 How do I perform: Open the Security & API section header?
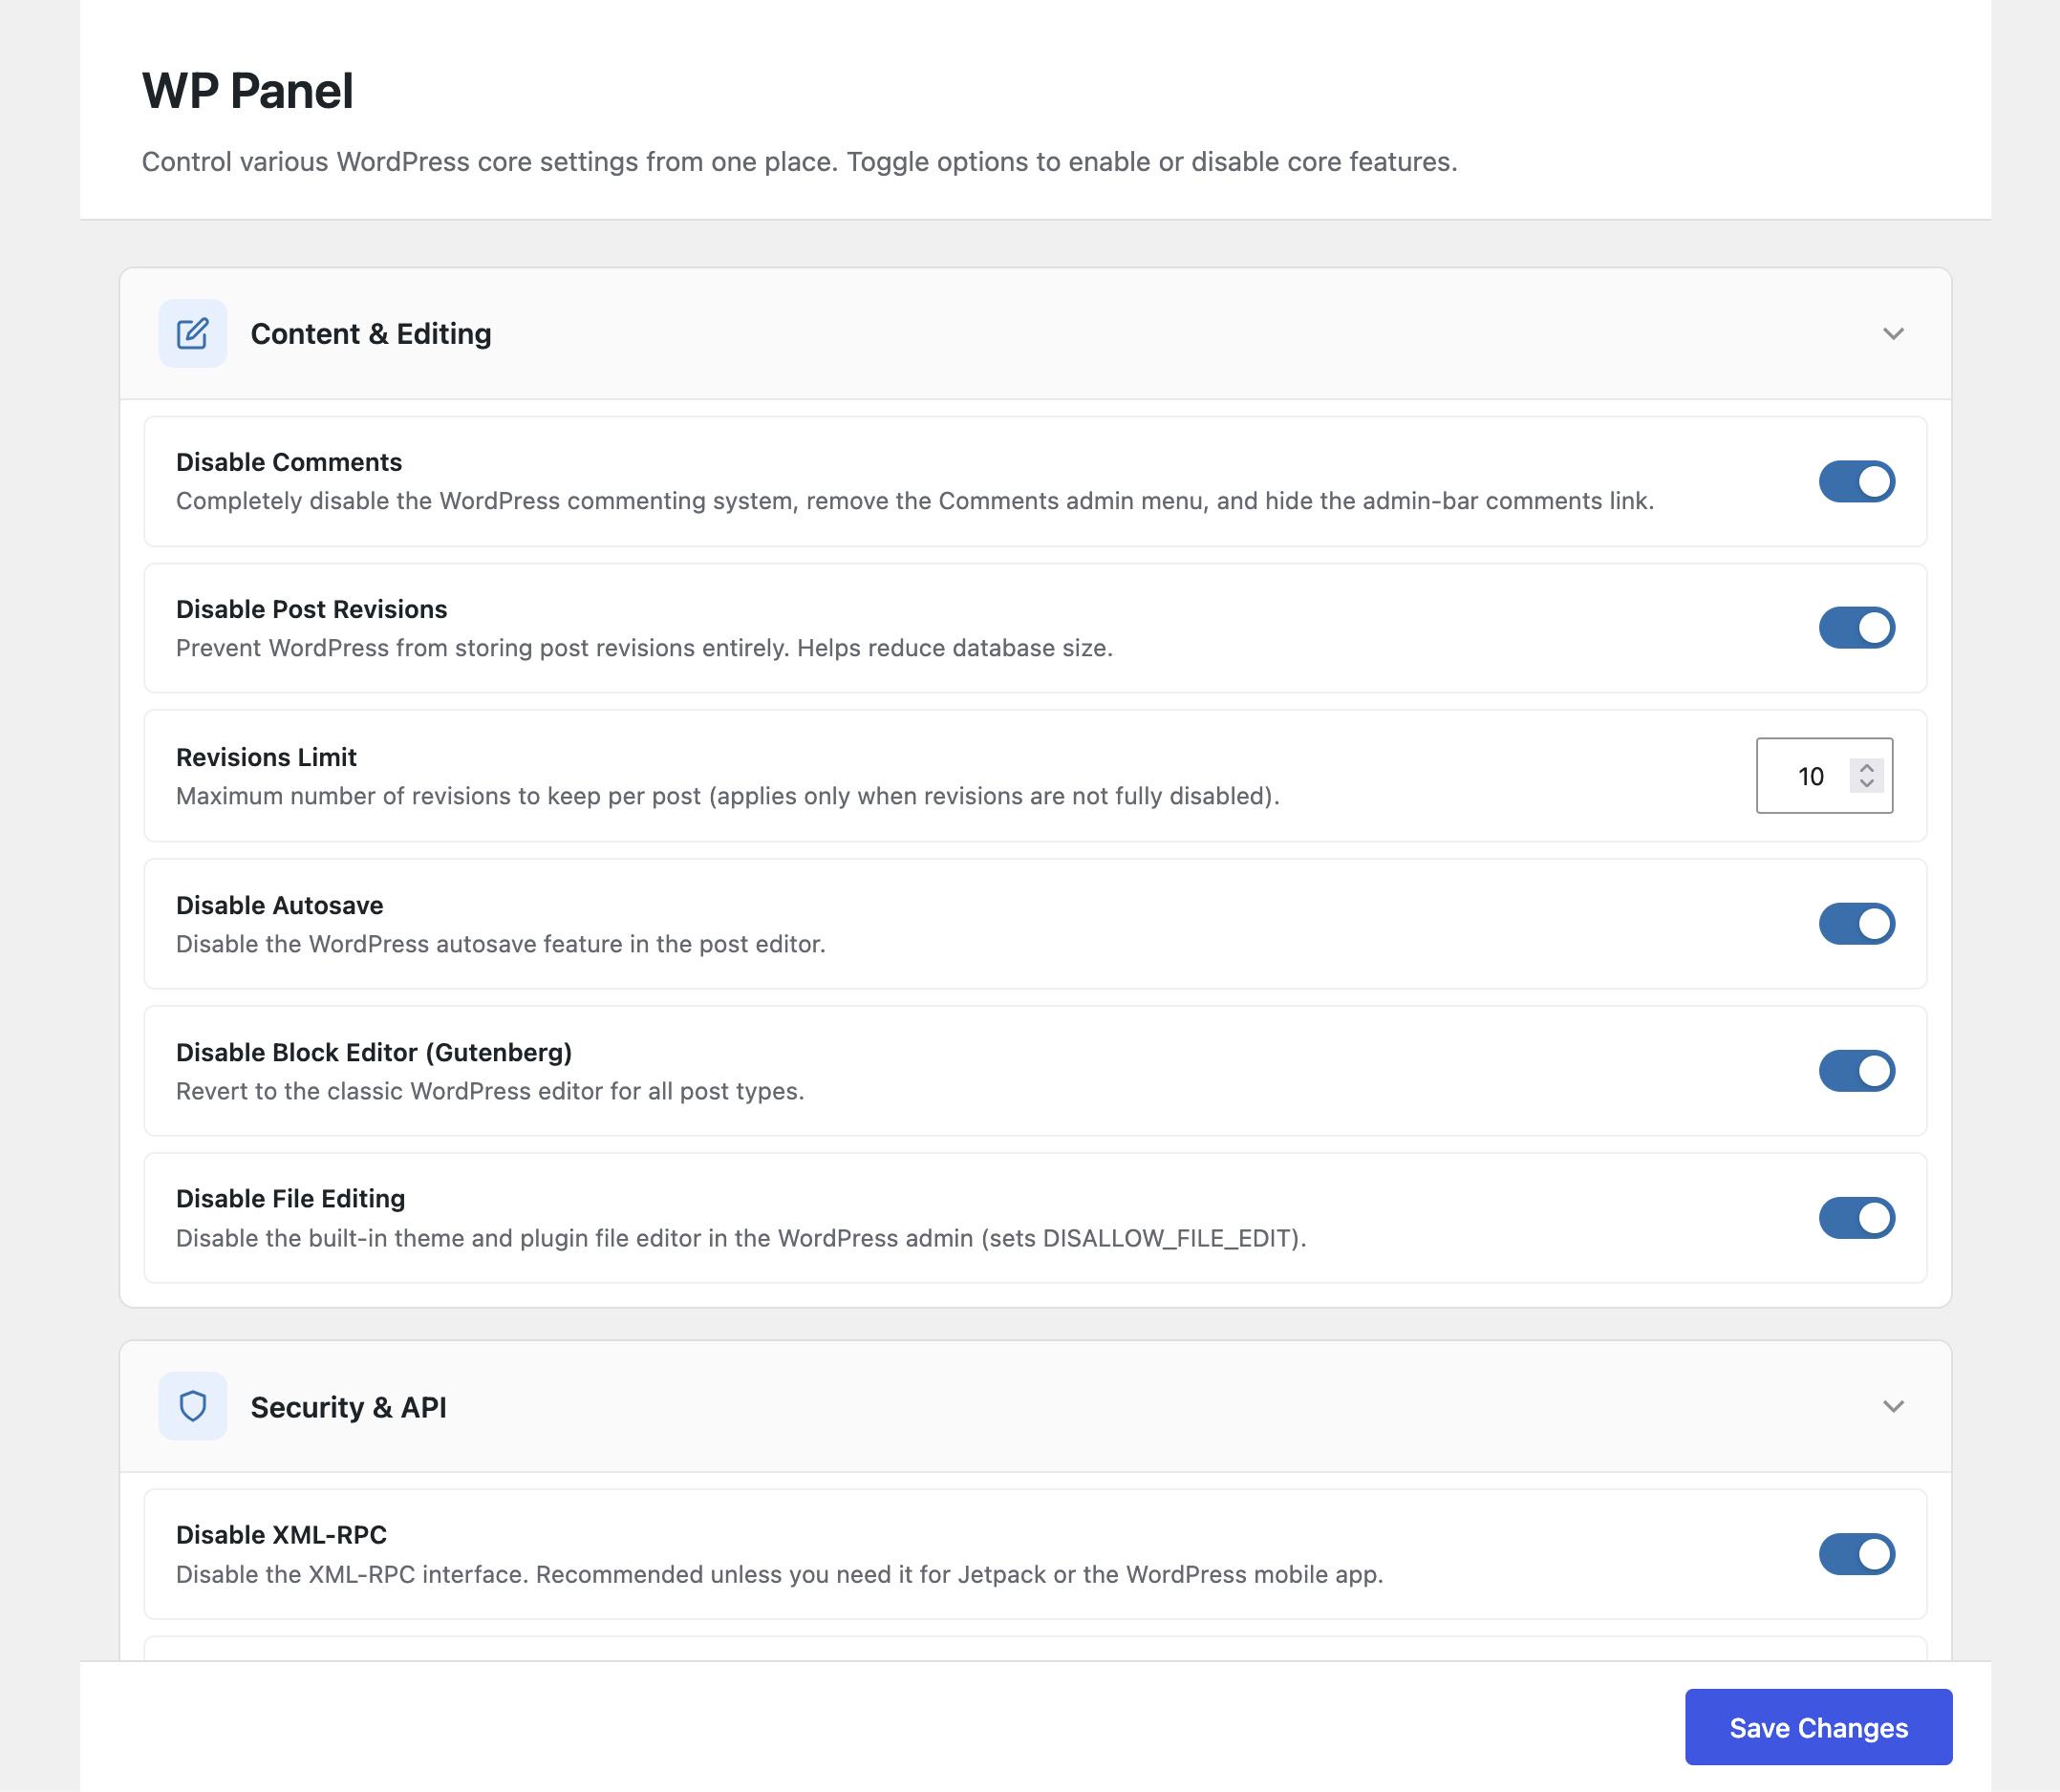[x=349, y=1406]
